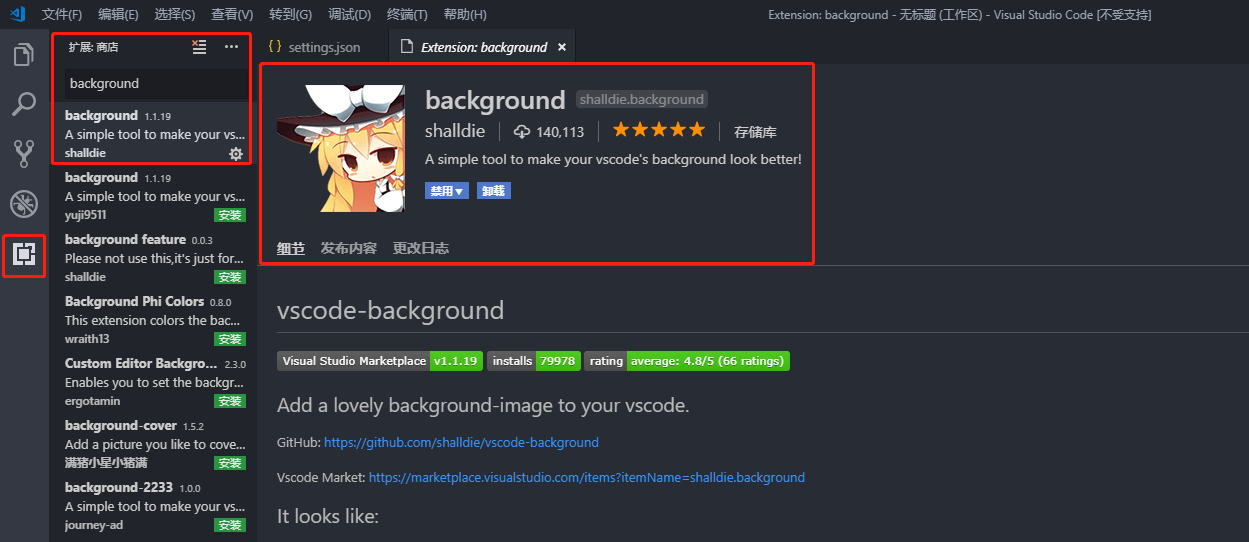
Task: Open the 转到(G) menu
Action: (x=291, y=14)
